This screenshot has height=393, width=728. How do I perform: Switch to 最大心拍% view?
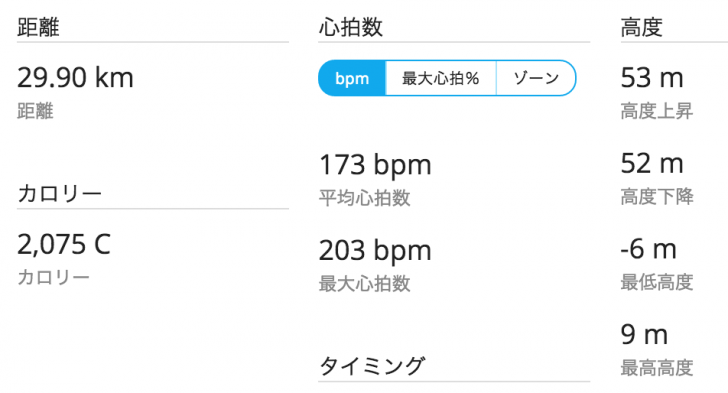point(441,78)
